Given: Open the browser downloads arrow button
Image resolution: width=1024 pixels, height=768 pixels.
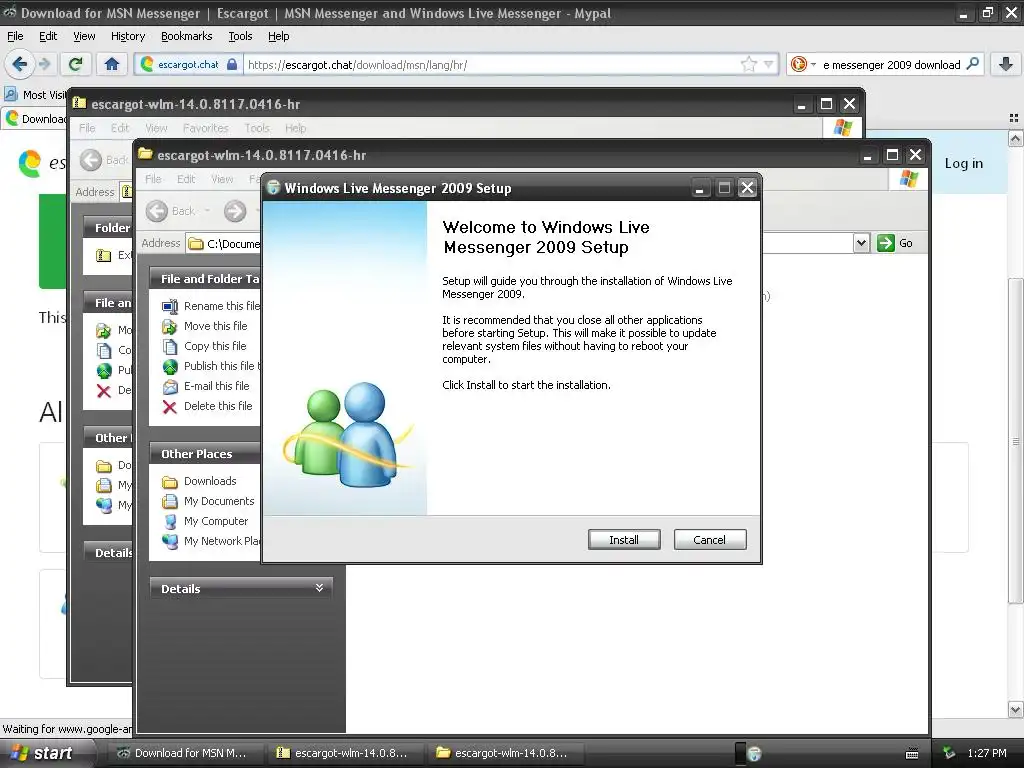Looking at the screenshot, I should [1006, 64].
